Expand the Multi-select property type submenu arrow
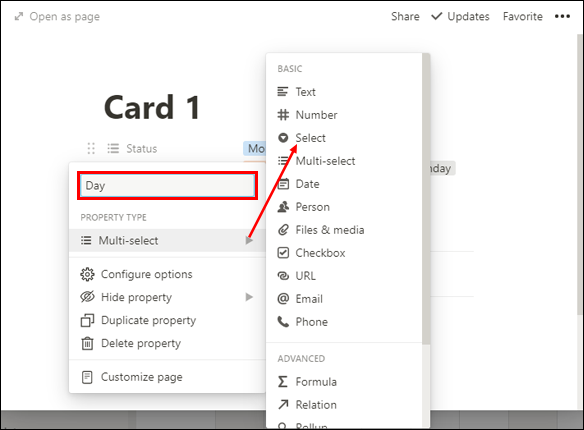This screenshot has height=430, width=584. [249, 241]
